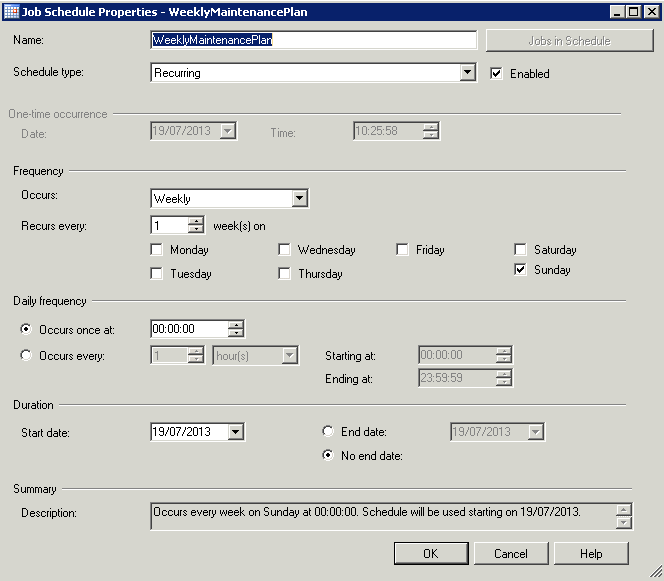Increase the Occurs once at time
Image resolution: width=664 pixels, height=581 pixels.
pyautogui.click(x=236, y=325)
